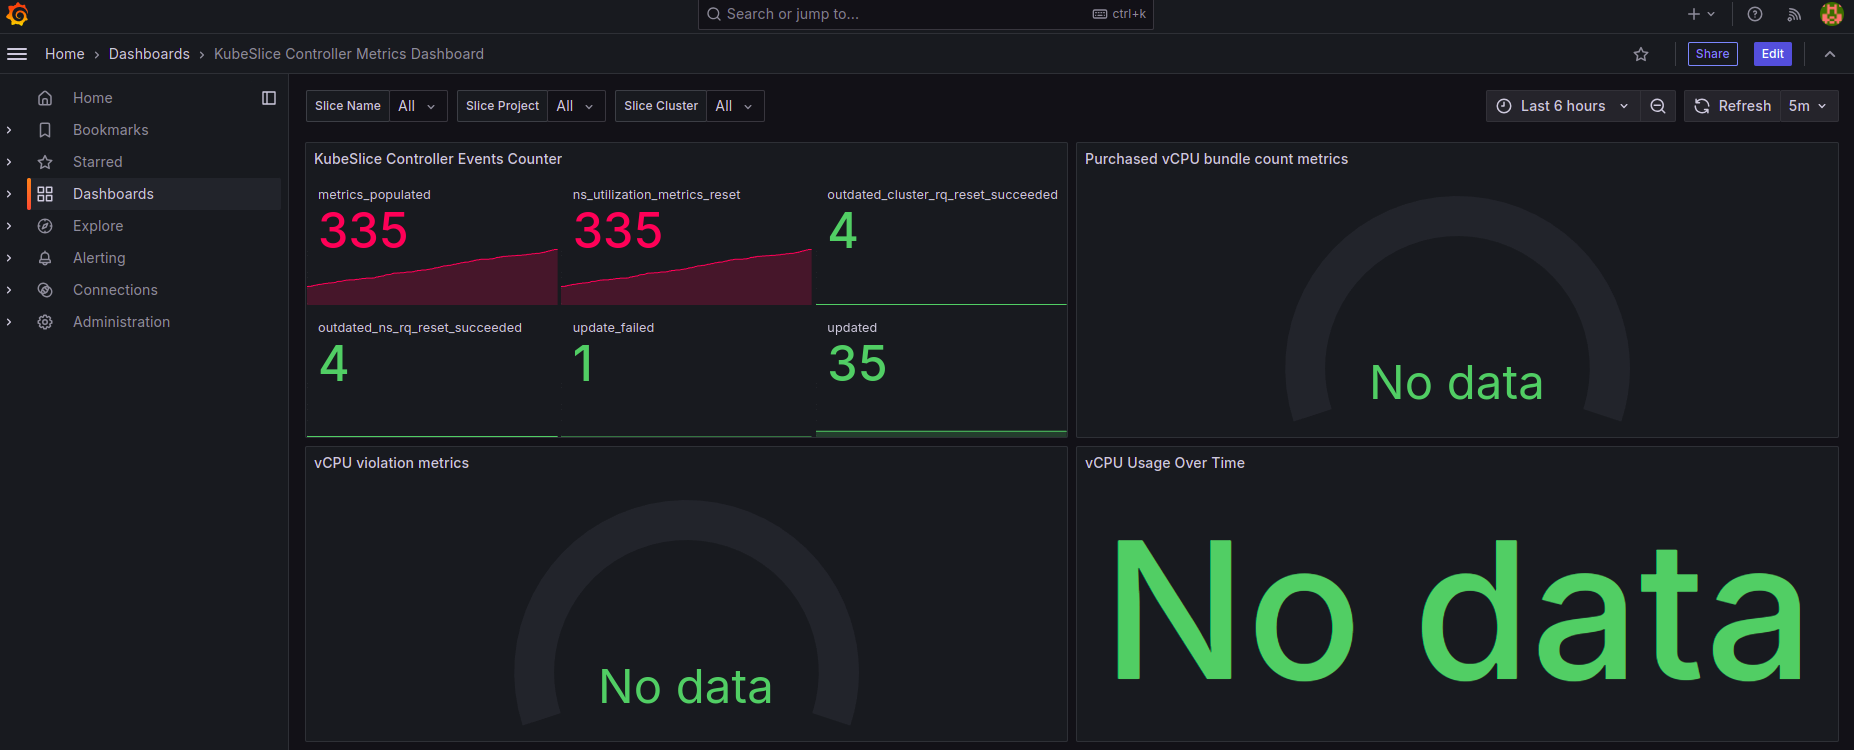The width and height of the screenshot is (1854, 750).
Task: Click the metrics_populated stat value 335
Action: [x=363, y=231]
